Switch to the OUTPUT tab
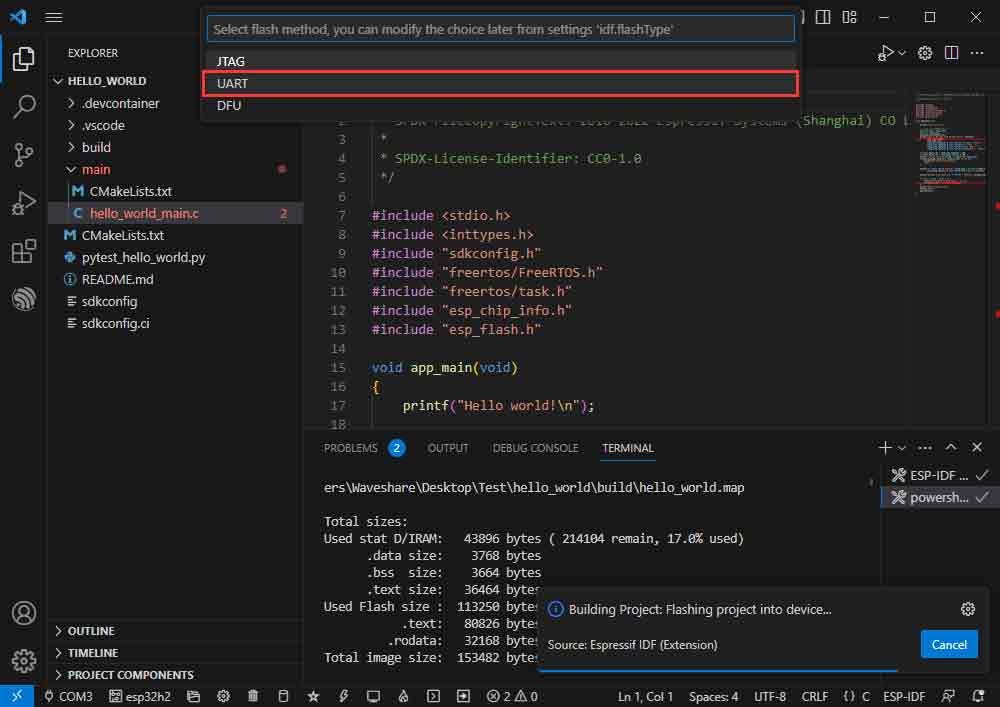Screen dimensions: 1000x707 (448, 448)
